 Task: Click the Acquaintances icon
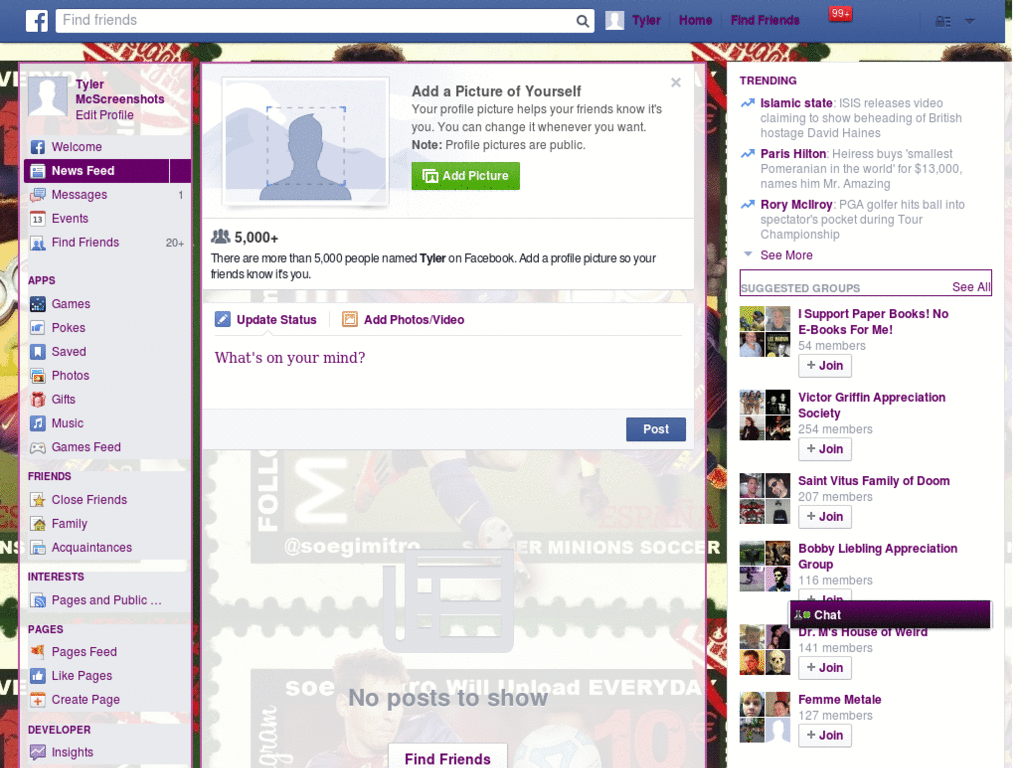pos(38,548)
